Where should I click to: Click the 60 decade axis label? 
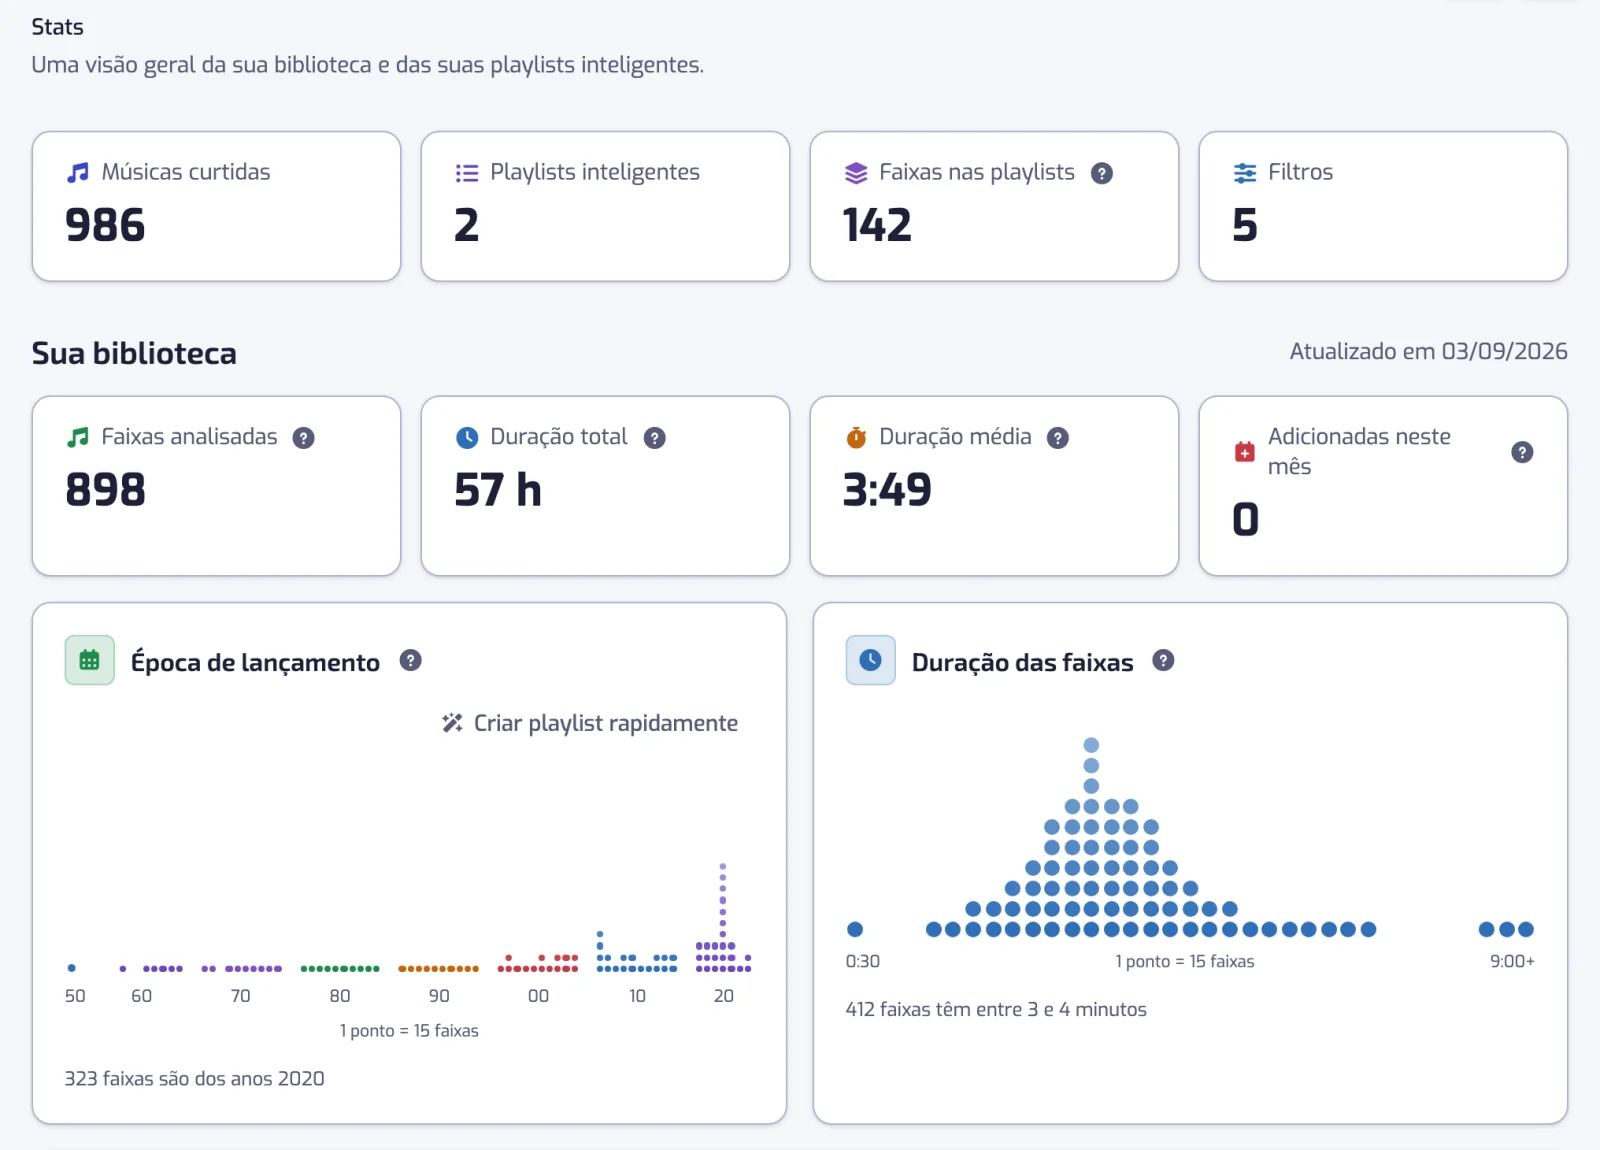pos(142,996)
